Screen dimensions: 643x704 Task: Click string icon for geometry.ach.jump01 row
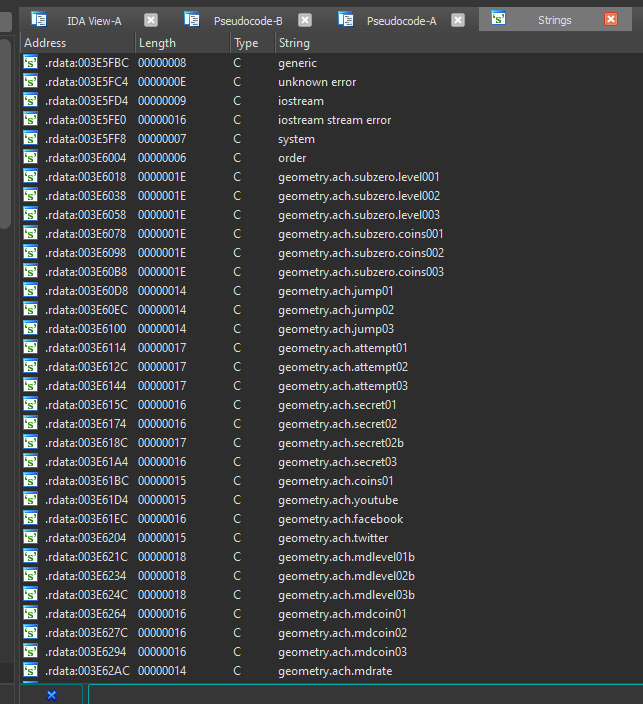[x=31, y=290]
